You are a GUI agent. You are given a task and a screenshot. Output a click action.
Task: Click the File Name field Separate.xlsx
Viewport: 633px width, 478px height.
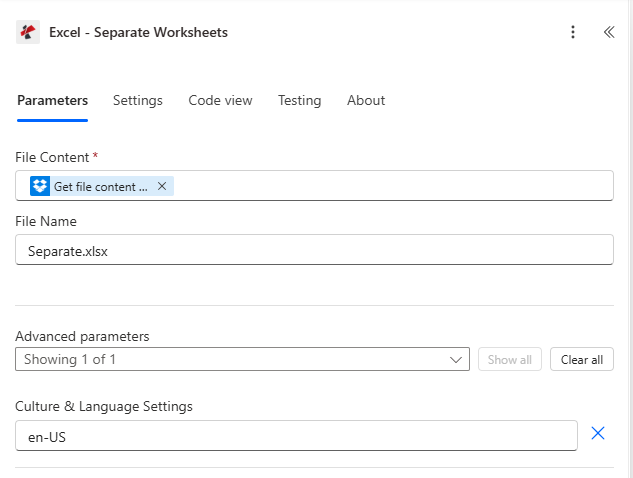click(x=314, y=250)
